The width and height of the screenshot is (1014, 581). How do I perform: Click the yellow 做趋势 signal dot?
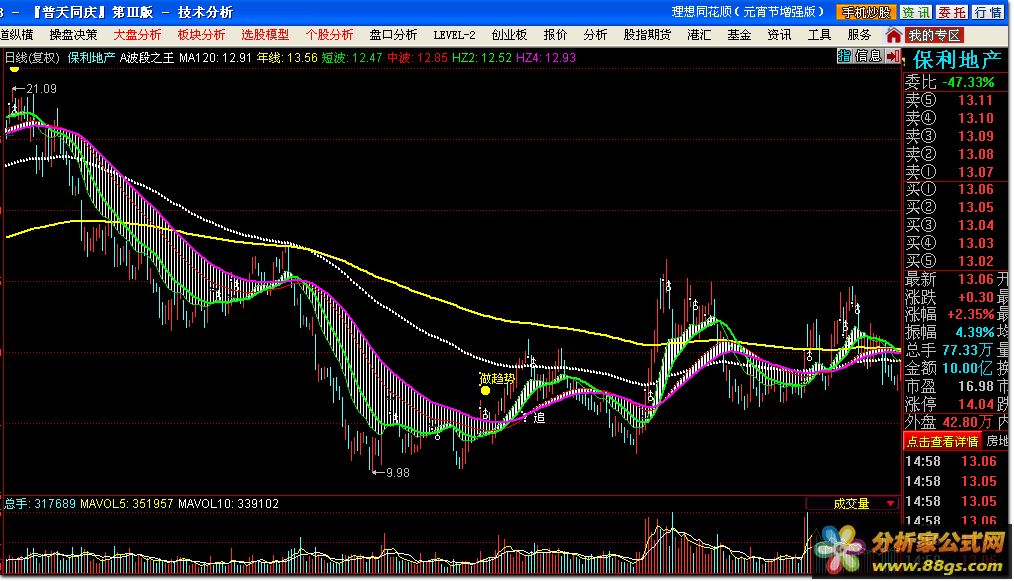[486, 390]
